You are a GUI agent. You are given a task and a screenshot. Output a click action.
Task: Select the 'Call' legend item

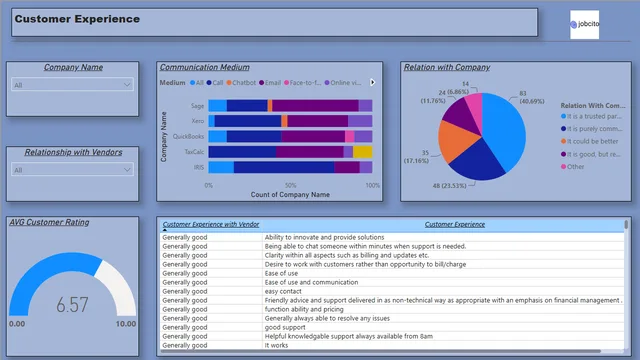click(215, 82)
